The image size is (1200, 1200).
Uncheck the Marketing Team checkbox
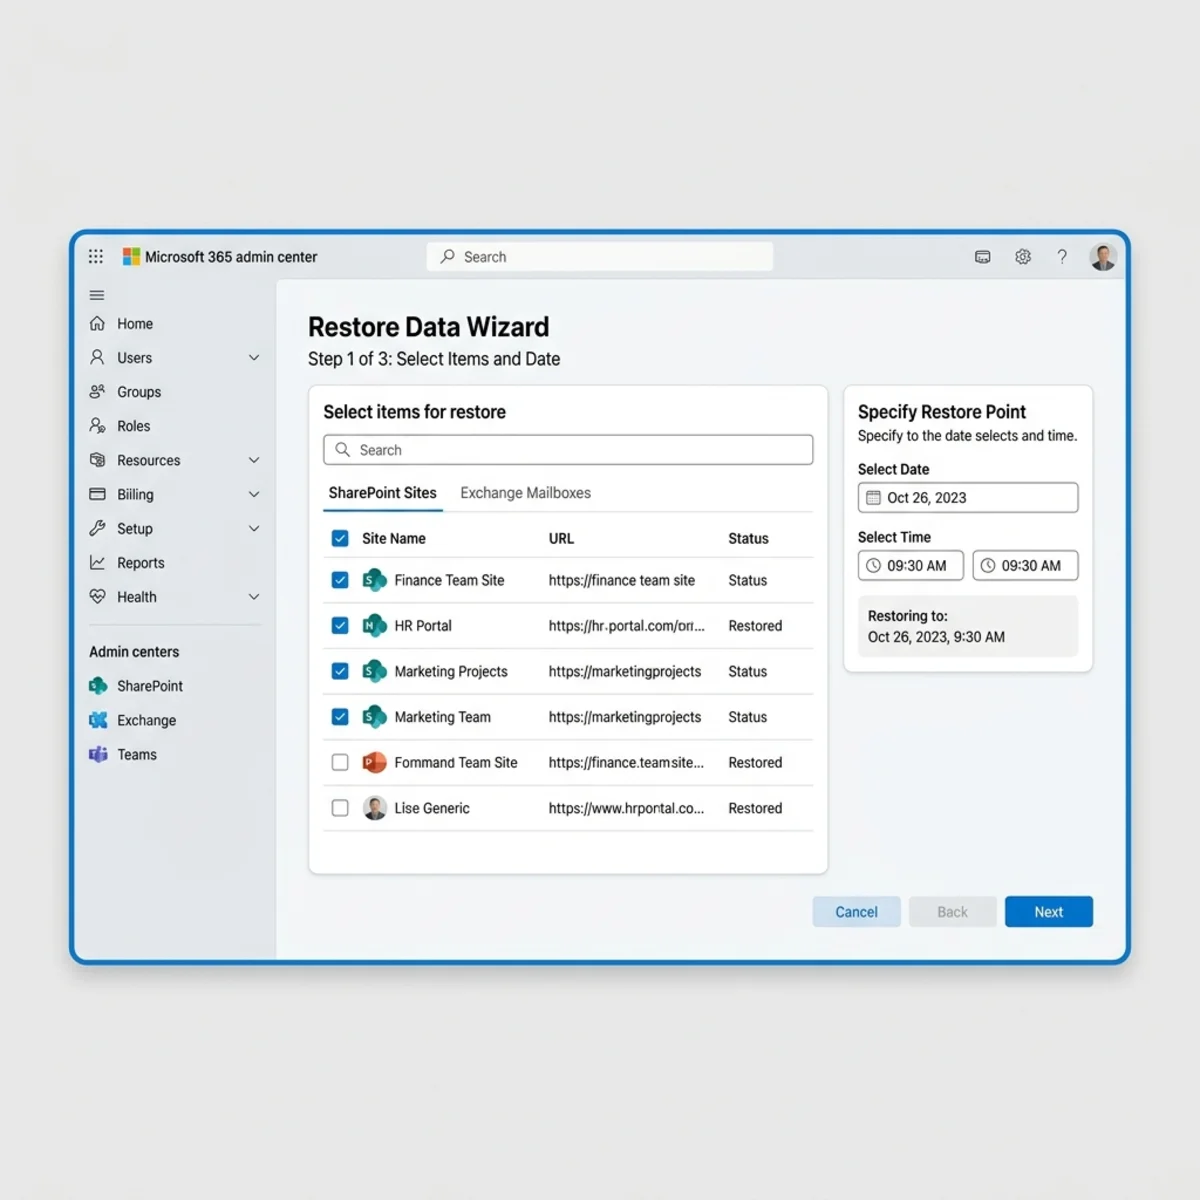(x=340, y=716)
